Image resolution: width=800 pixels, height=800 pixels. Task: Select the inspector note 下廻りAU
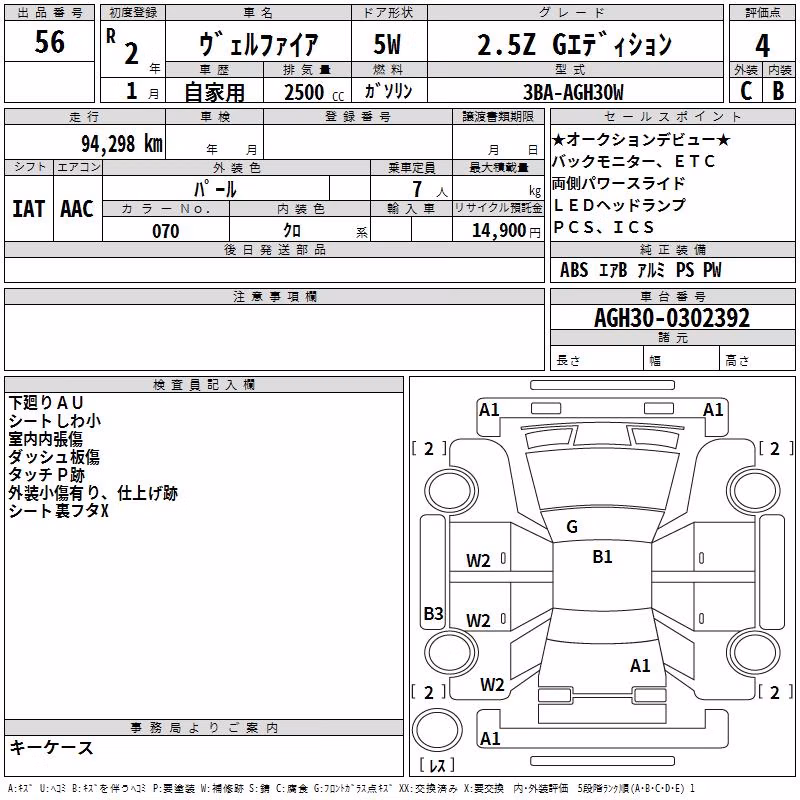[x=46, y=403]
